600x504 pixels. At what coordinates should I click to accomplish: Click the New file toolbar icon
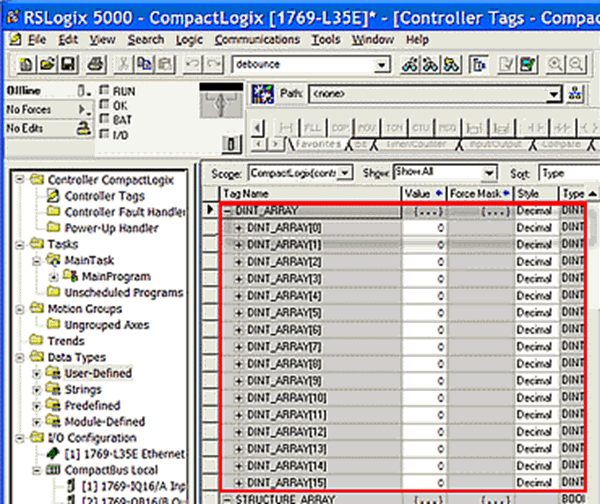coord(26,64)
